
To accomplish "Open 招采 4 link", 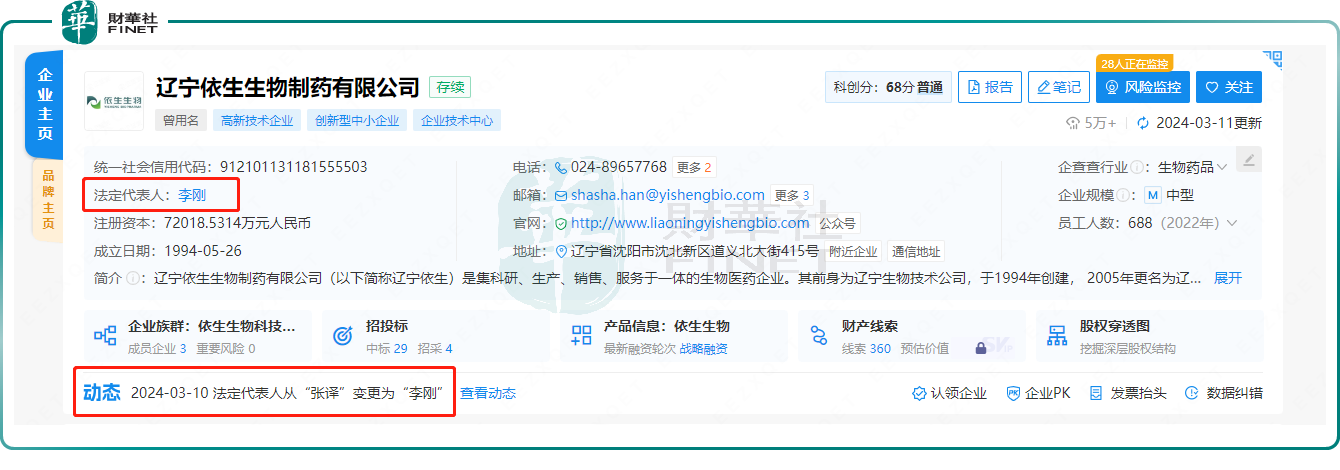I will [x=435, y=349].
